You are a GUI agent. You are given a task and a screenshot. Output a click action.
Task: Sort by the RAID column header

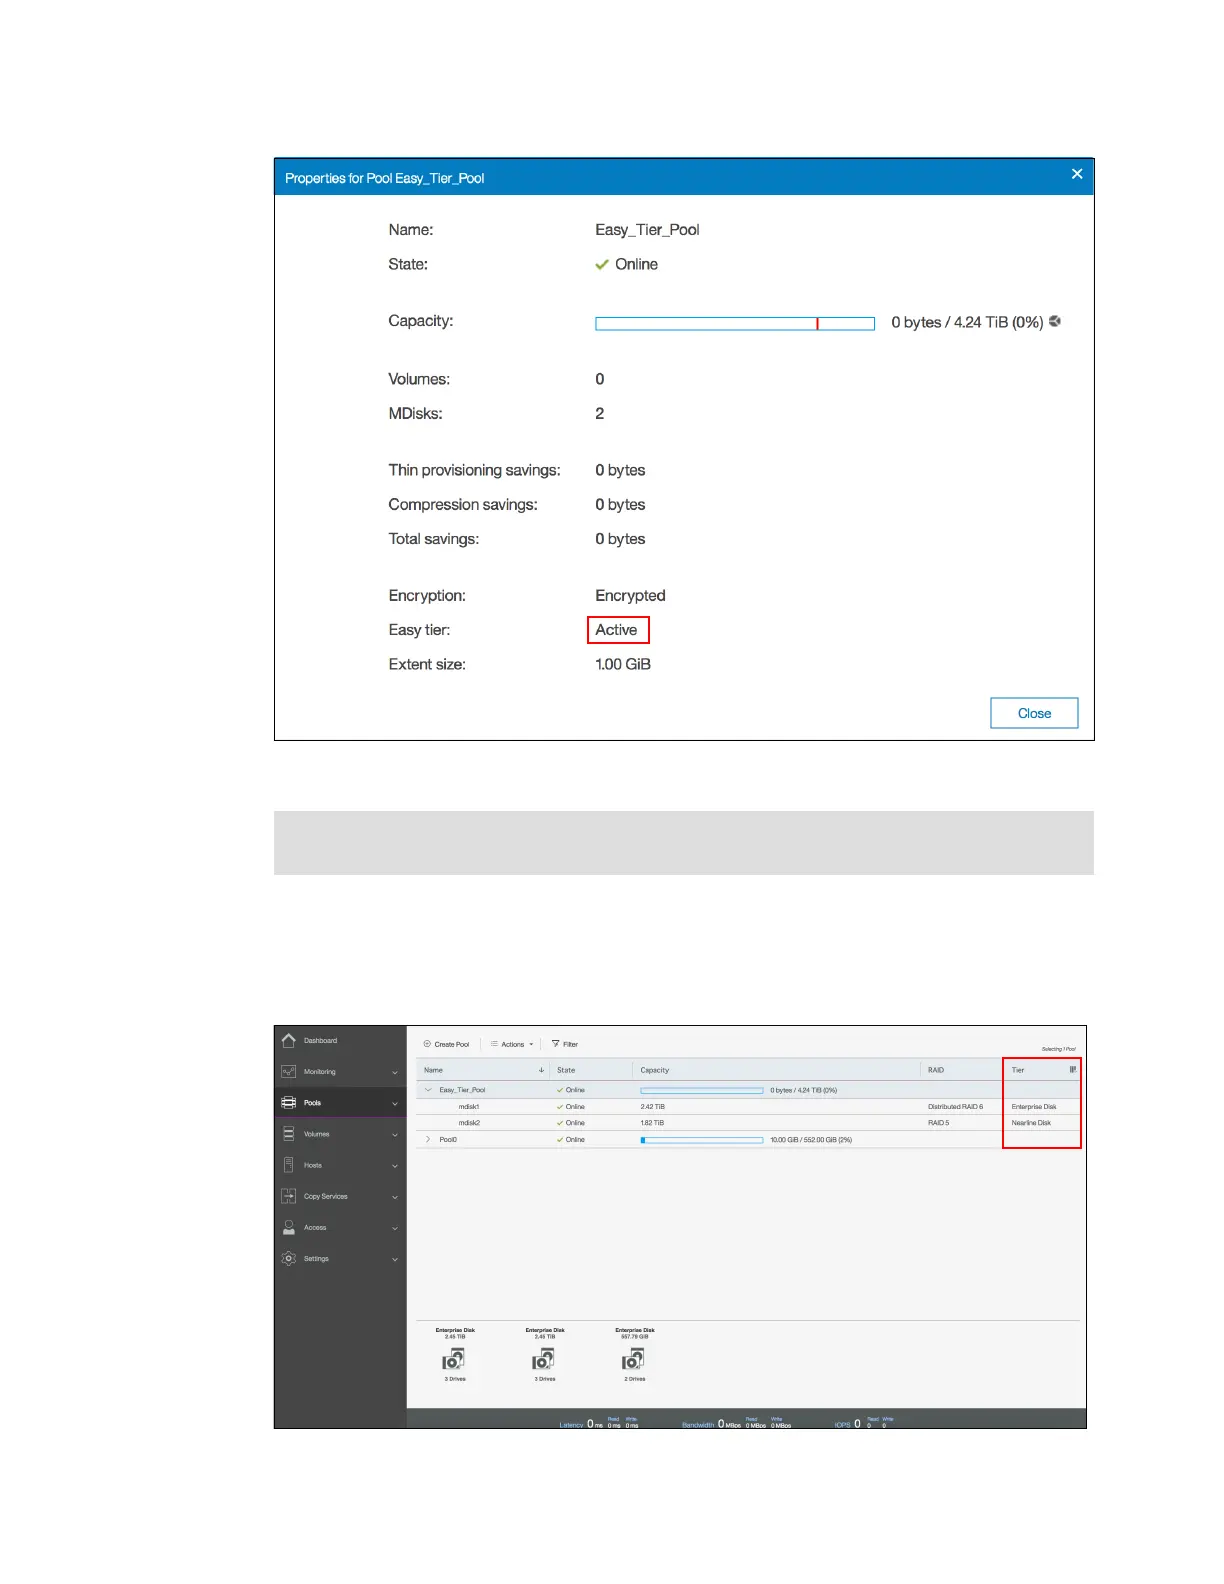[936, 1070]
